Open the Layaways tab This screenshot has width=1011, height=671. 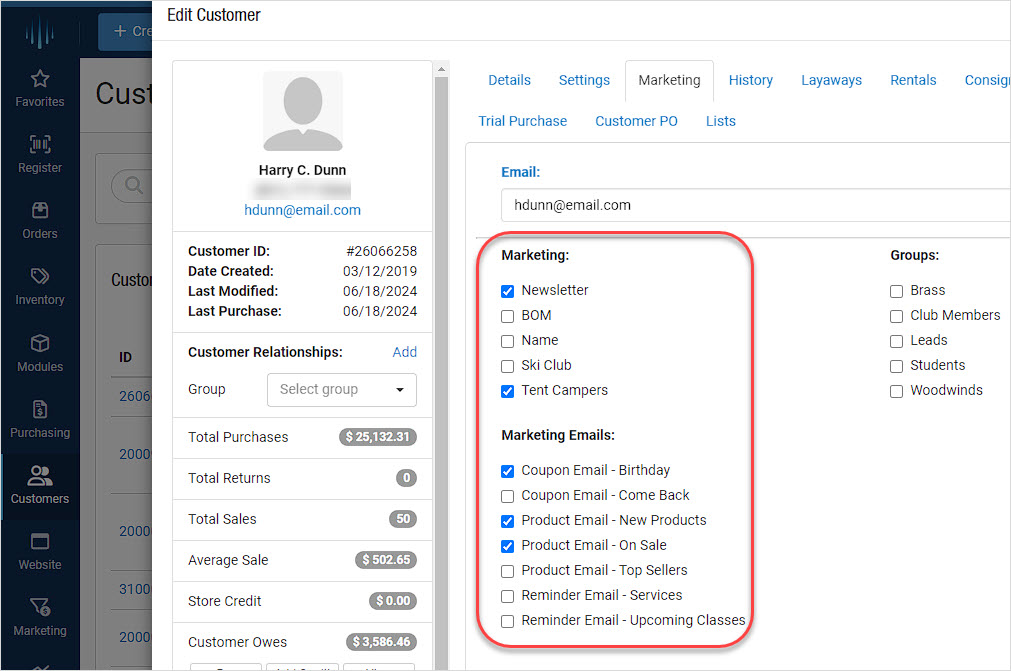click(x=831, y=80)
